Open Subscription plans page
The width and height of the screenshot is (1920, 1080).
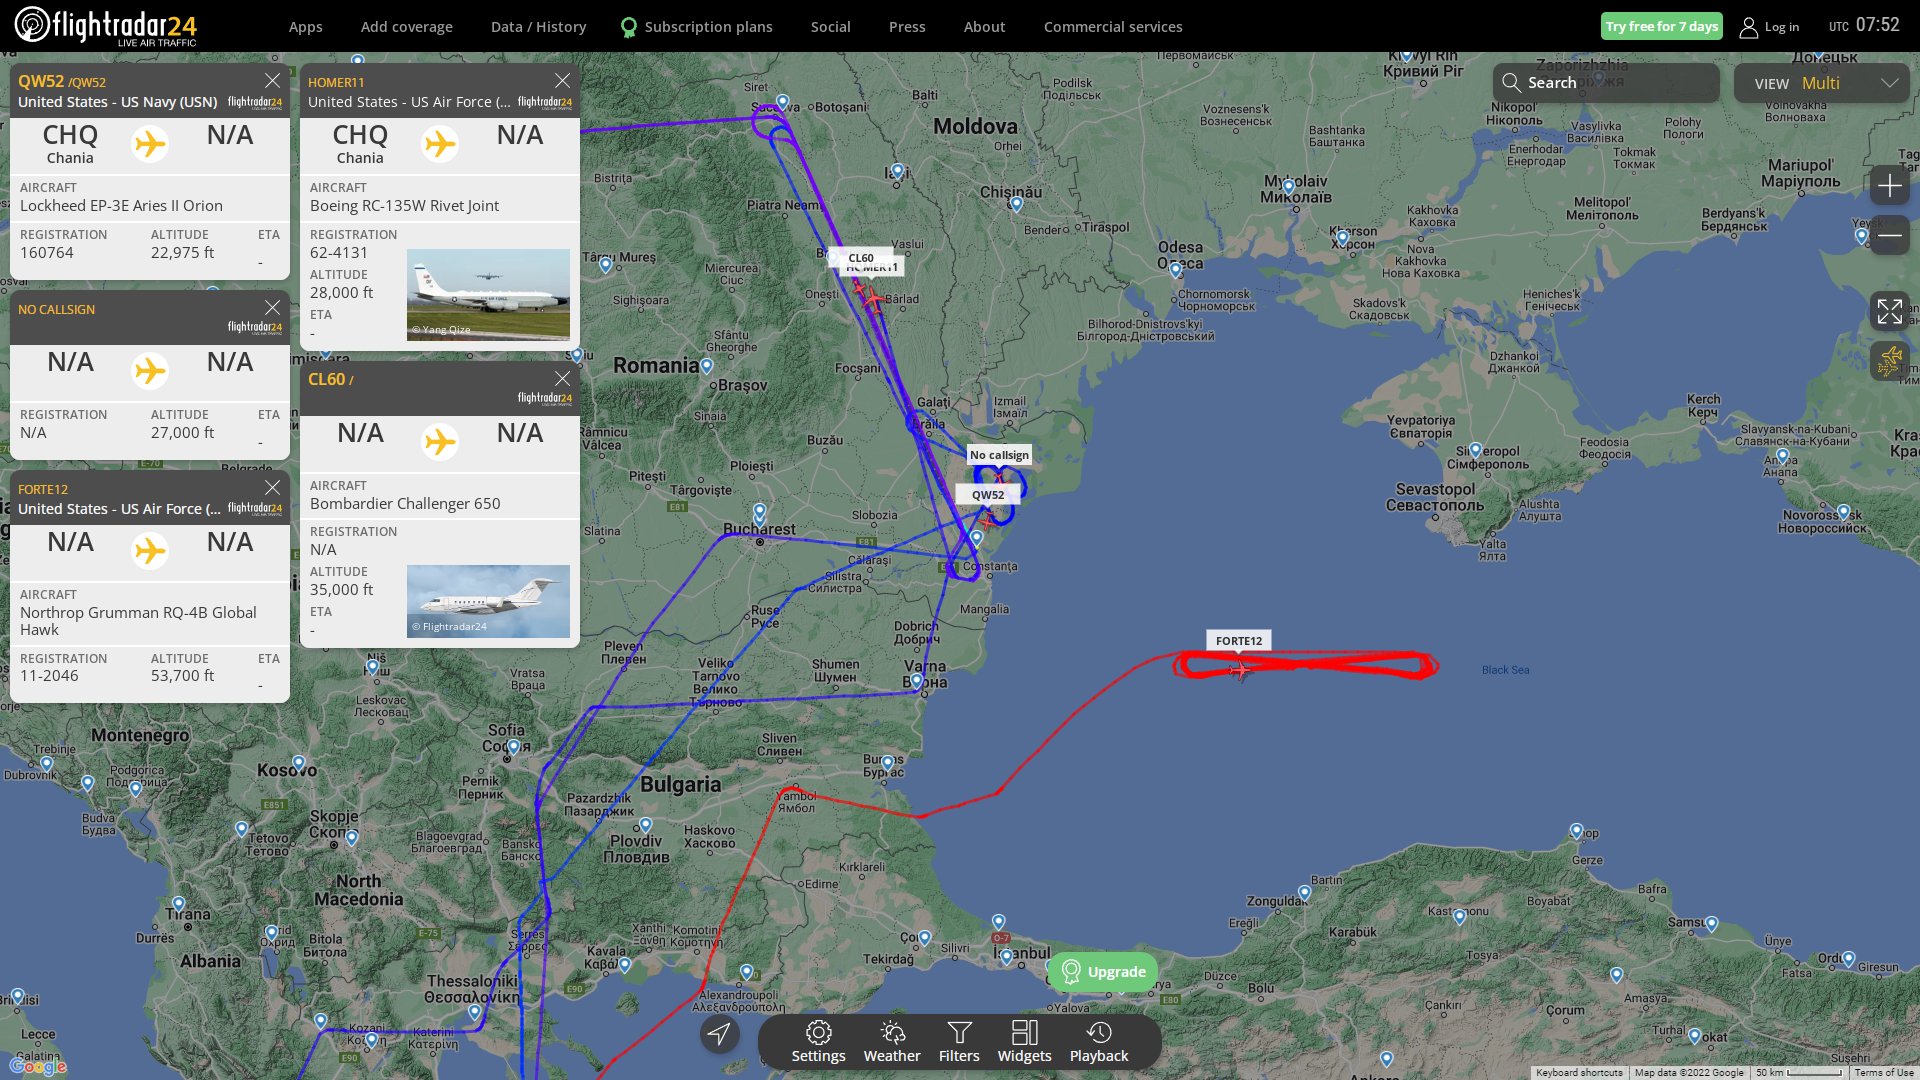point(697,27)
